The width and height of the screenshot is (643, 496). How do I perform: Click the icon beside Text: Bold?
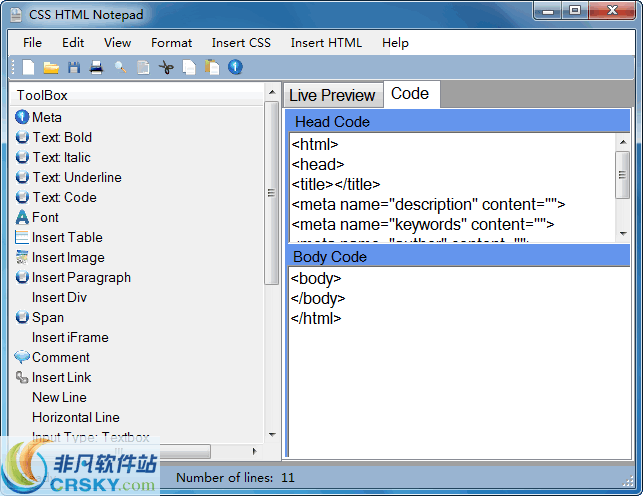[22, 137]
